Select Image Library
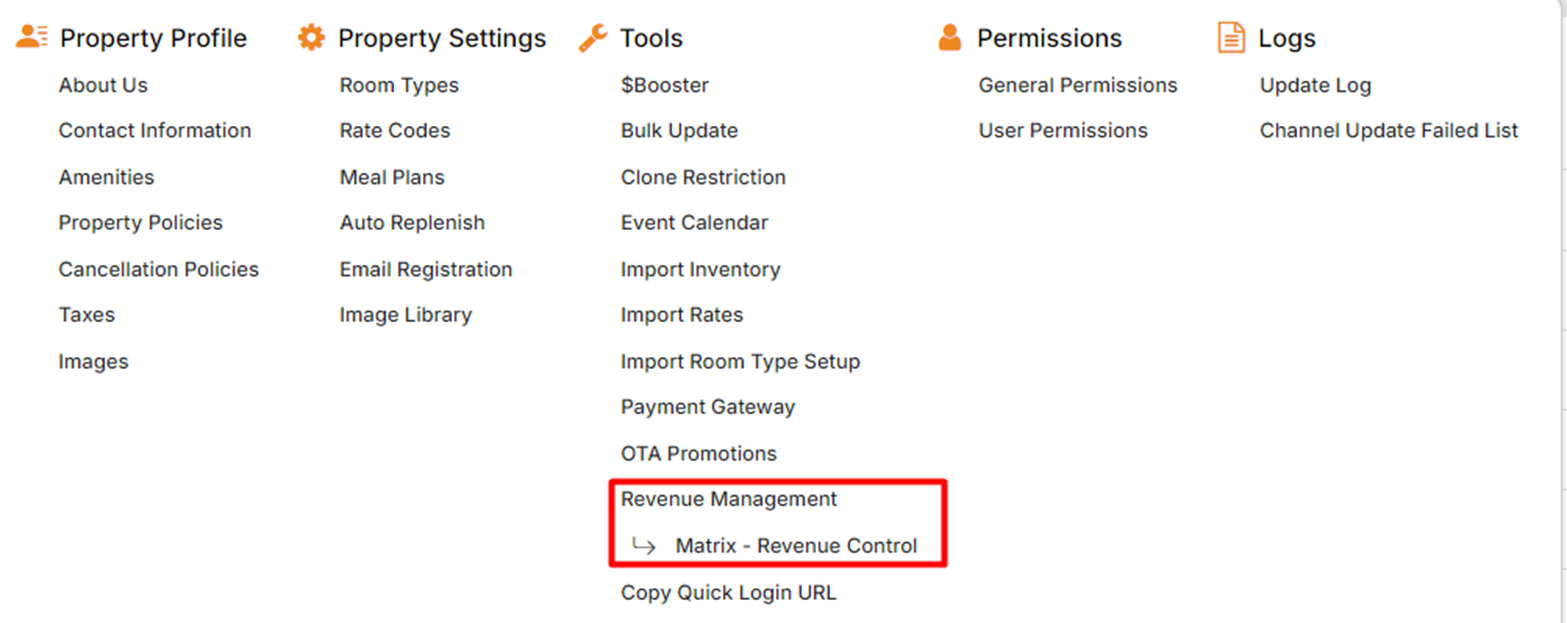The width and height of the screenshot is (1567, 623). 405,314
